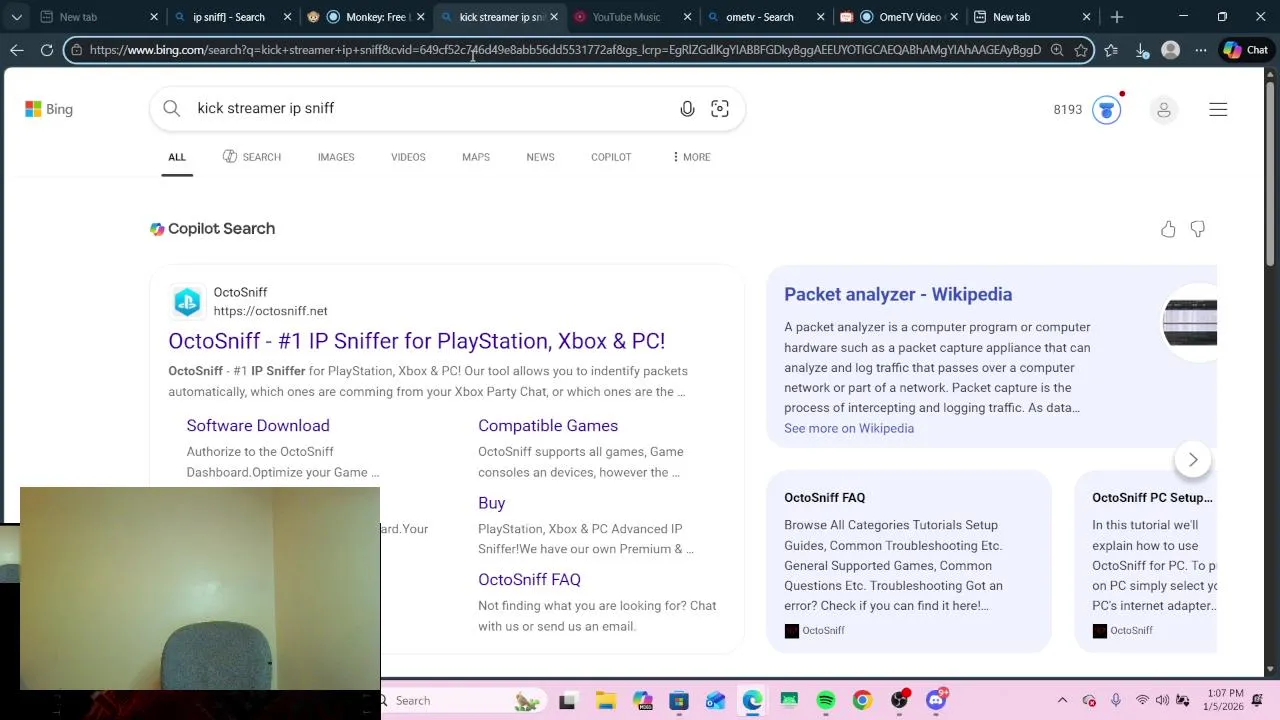
Task: Click in the Bing search input field
Action: click(x=430, y=108)
